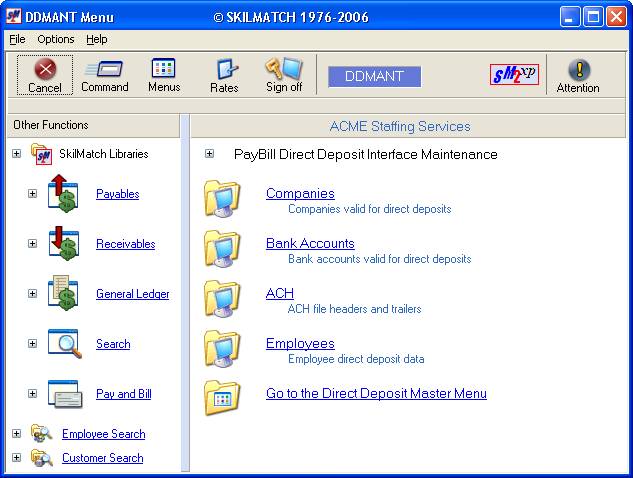
Task: Expand the SkilMatch Libraries node
Action: 16,153
